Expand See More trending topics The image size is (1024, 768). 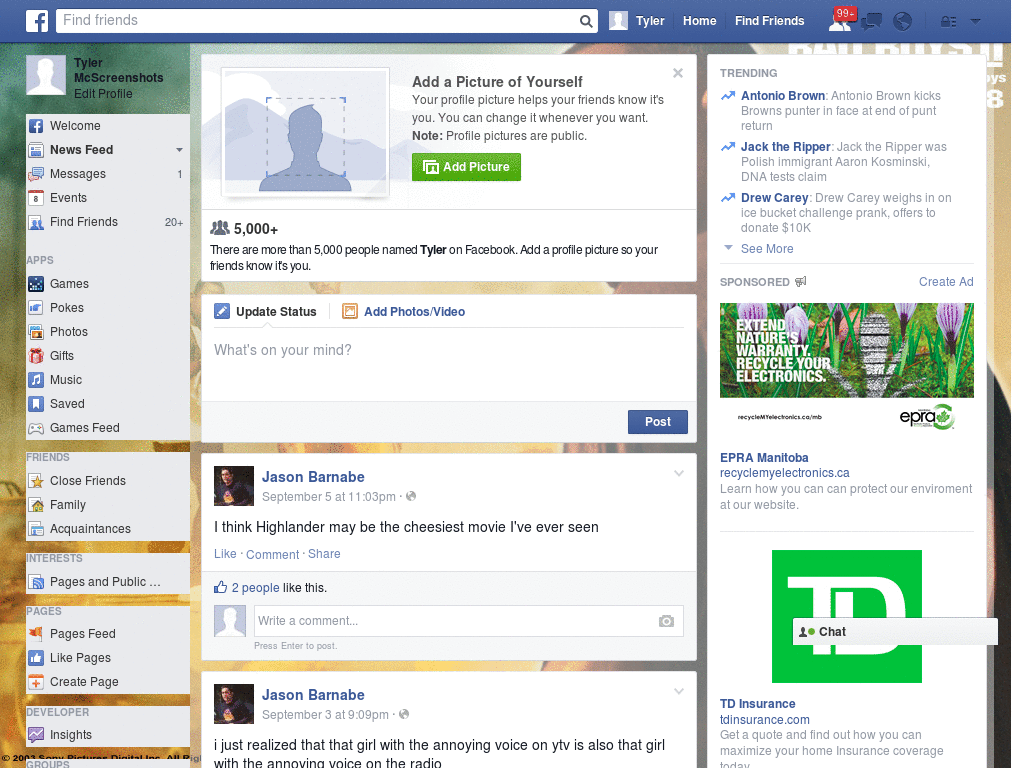767,249
